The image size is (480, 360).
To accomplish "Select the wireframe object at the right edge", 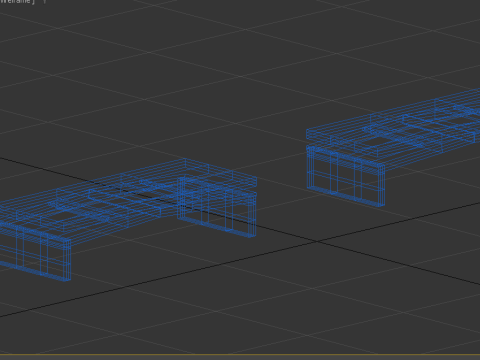I will (393, 148).
